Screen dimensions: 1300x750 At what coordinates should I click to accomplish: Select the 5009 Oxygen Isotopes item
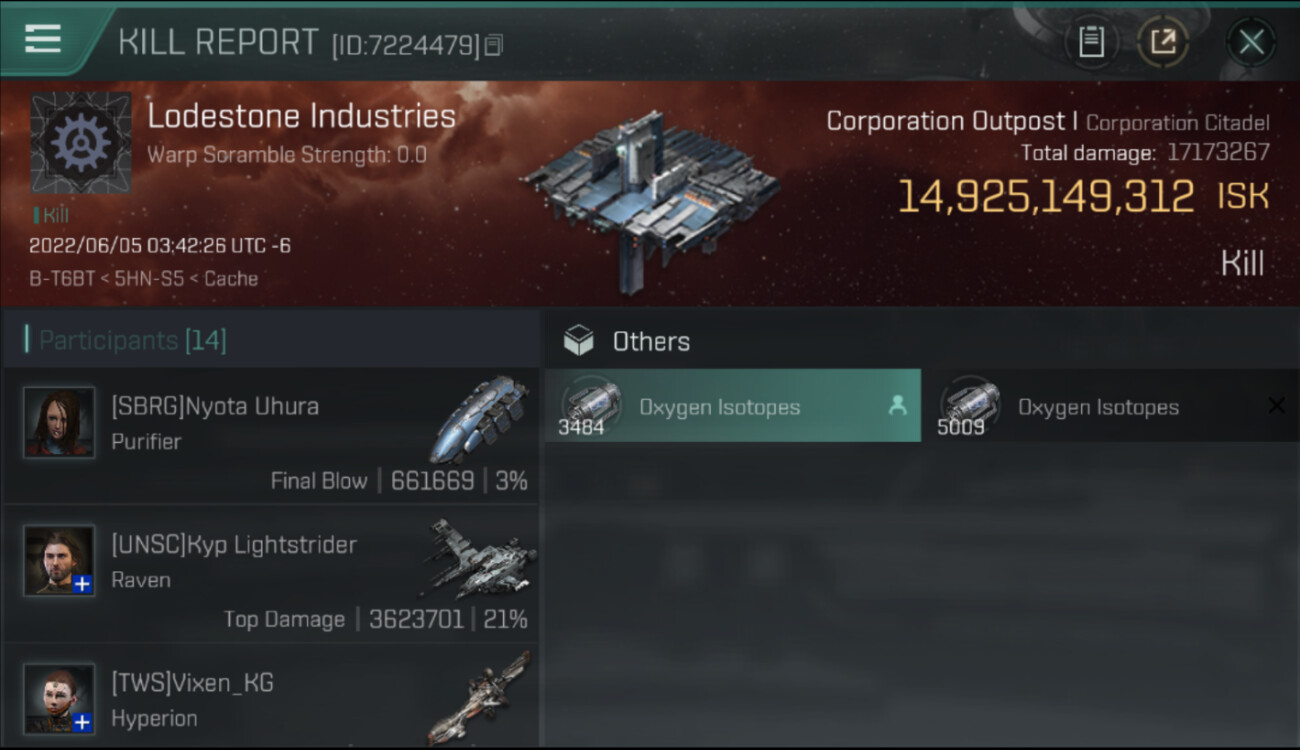click(x=1098, y=406)
